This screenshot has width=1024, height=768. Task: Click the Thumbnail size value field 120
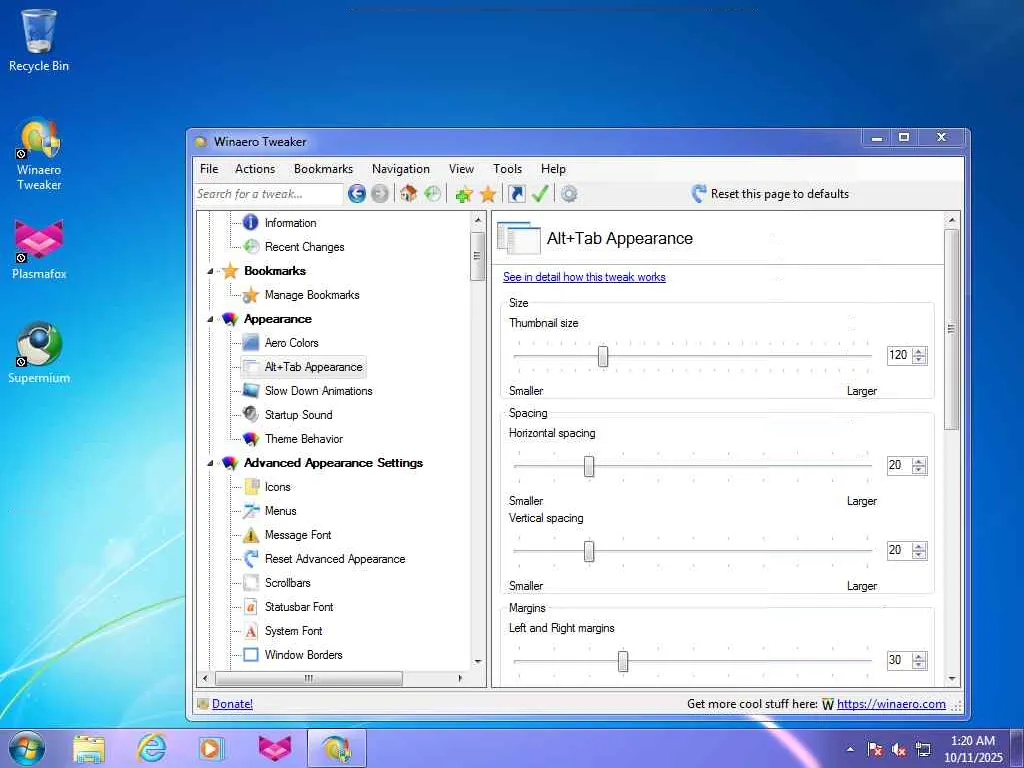[x=899, y=355]
